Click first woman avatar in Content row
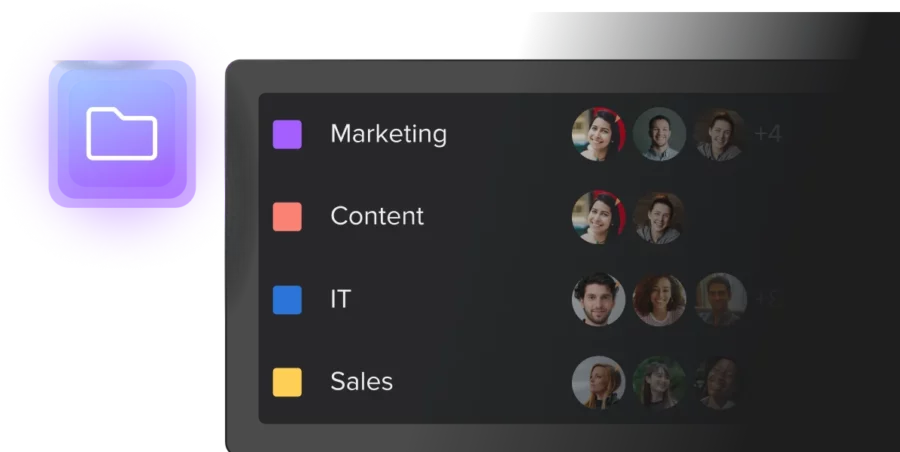Viewport: 900px width, 452px height. point(599,217)
